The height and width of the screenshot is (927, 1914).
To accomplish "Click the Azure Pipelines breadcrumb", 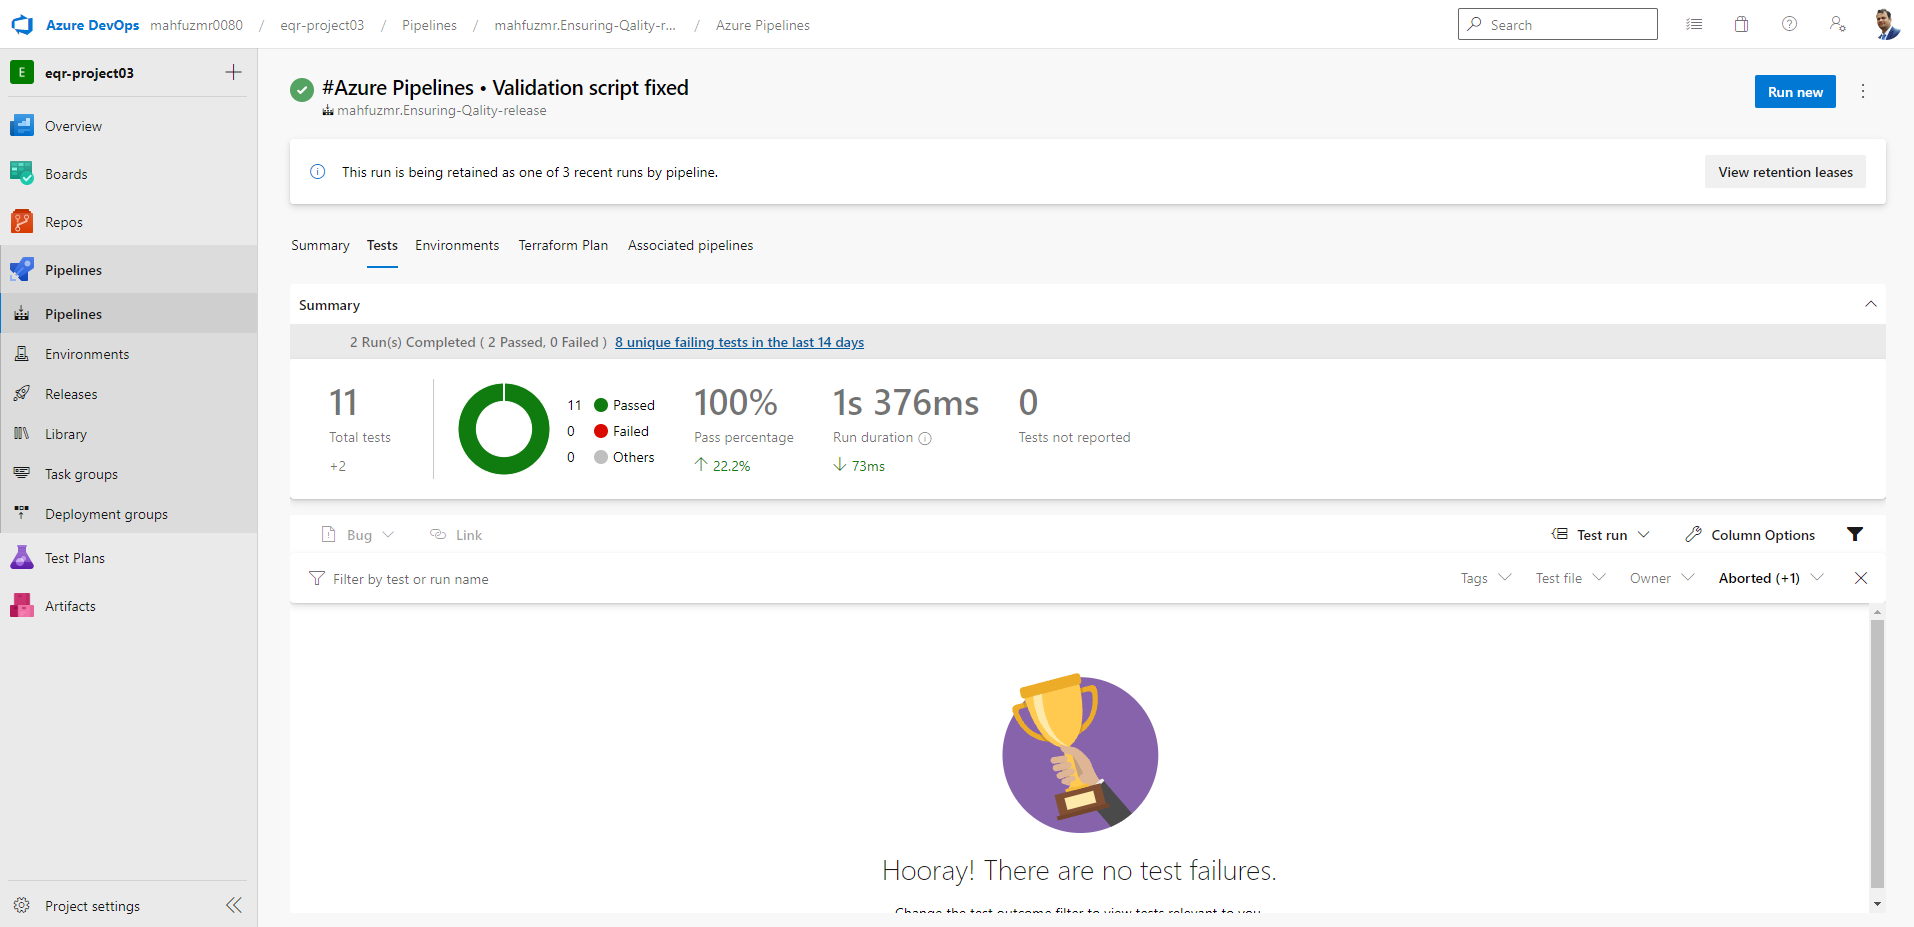I will click(x=762, y=25).
